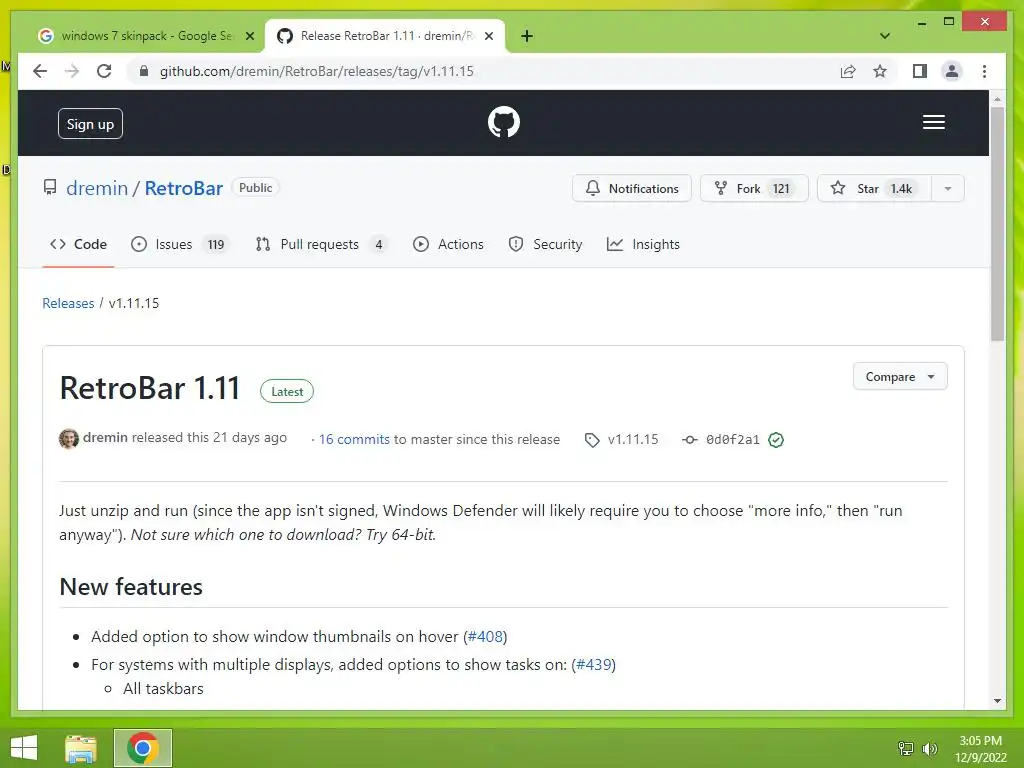Click the page vertical scrollbar thumb
The width and height of the screenshot is (1024, 768).
pos(997,223)
